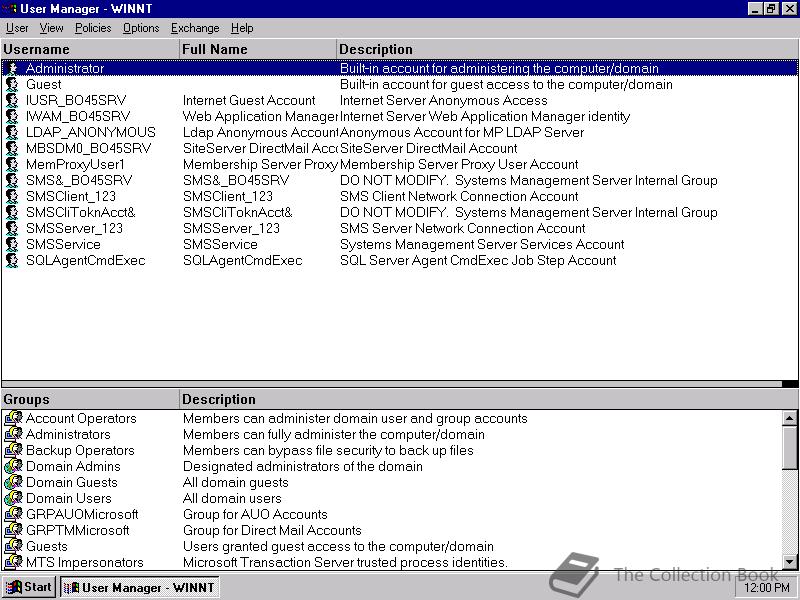Click the SMSCliToknAcct& user icon
Image resolution: width=800 pixels, height=600 pixels.
click(x=12, y=212)
